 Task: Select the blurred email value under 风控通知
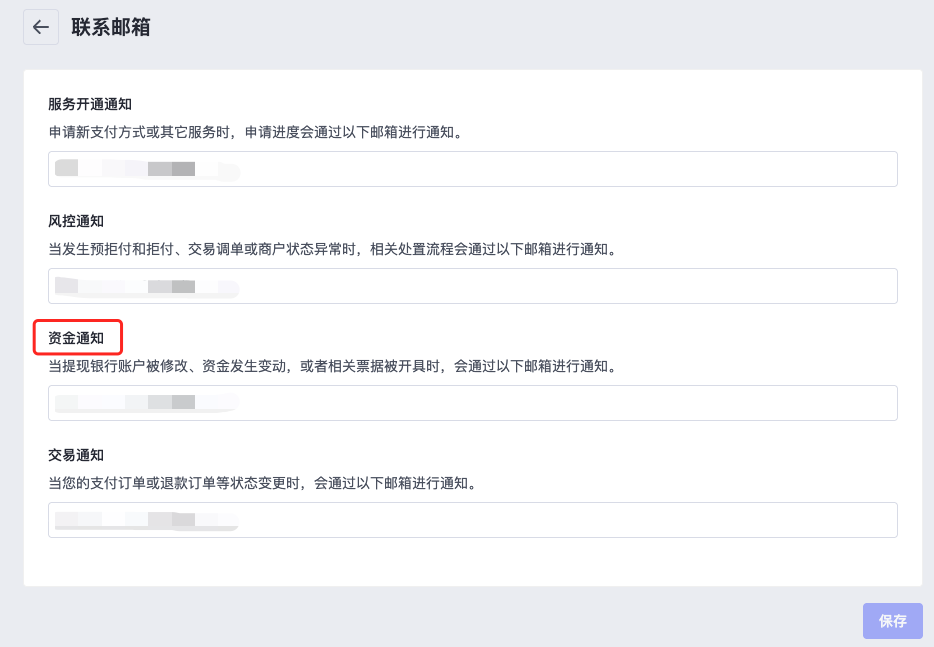[147, 287]
